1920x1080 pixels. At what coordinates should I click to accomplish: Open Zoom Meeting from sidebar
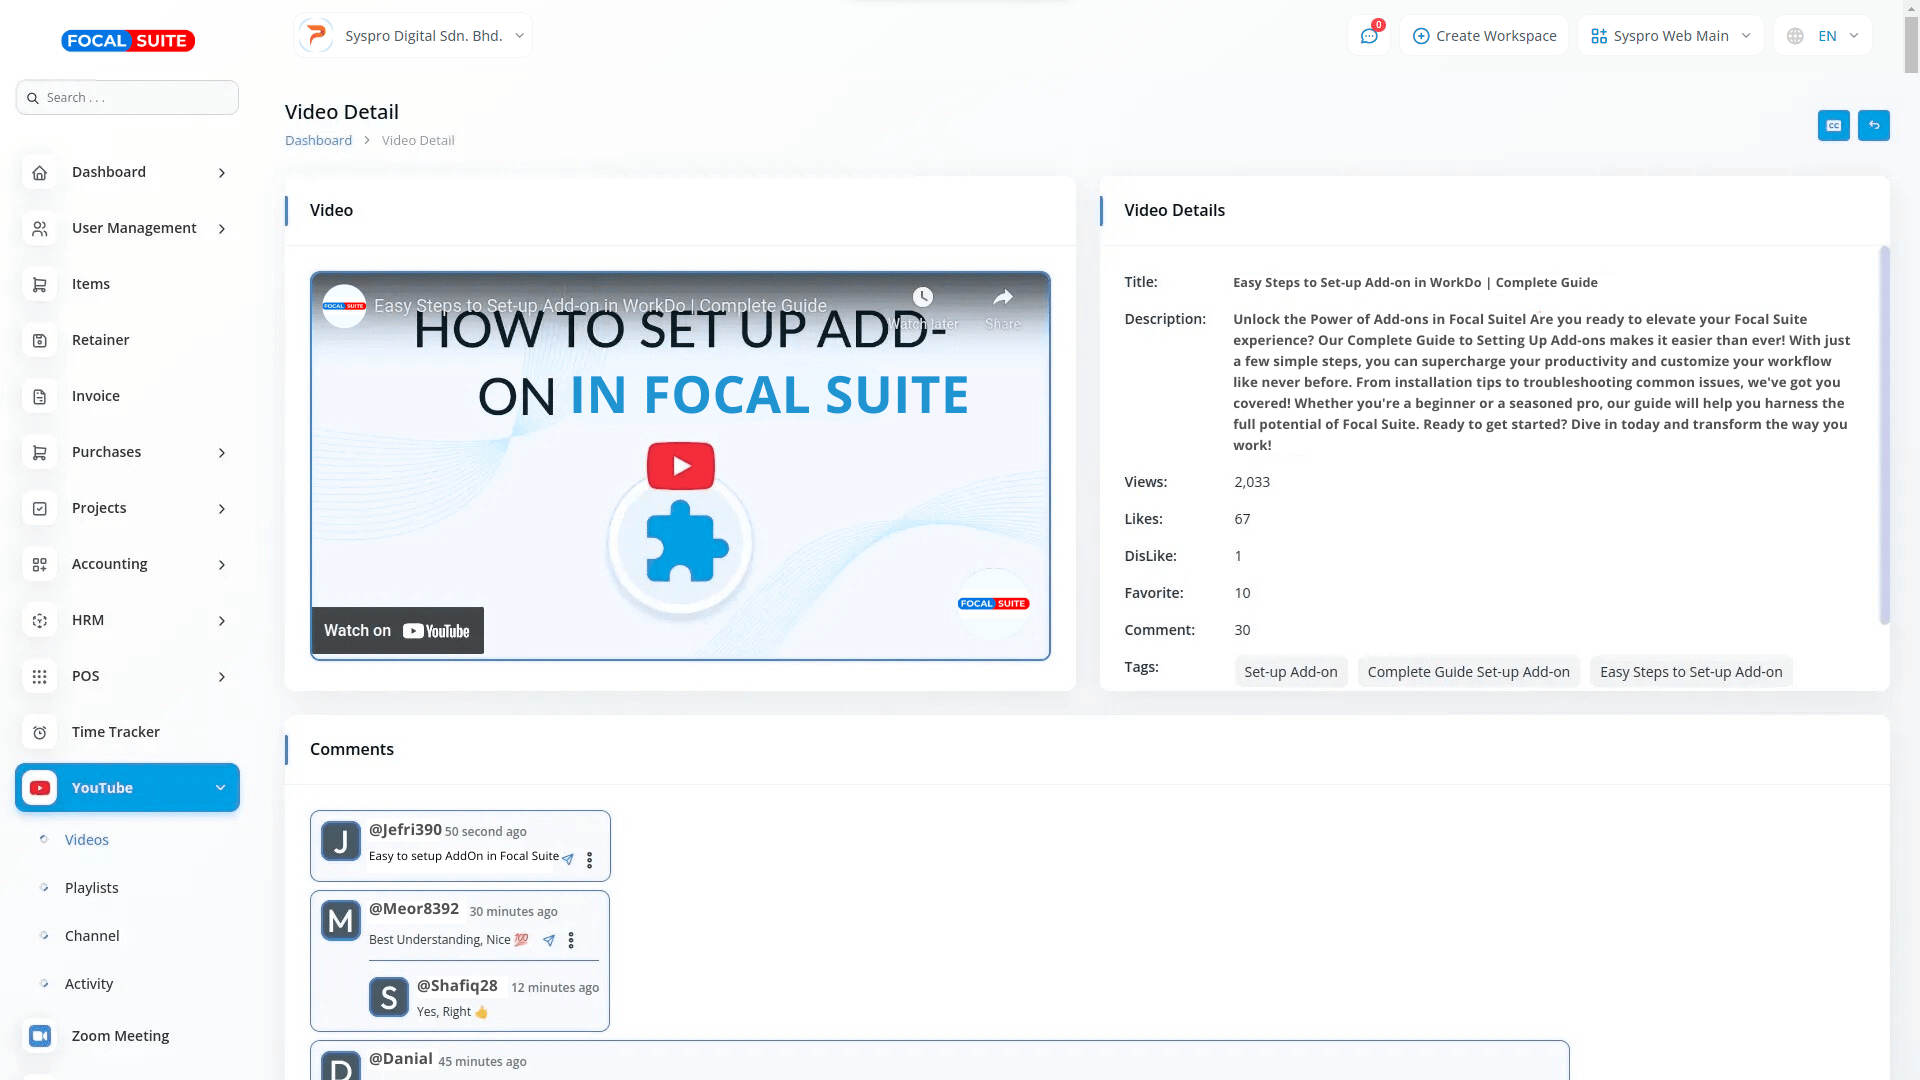coord(120,1036)
